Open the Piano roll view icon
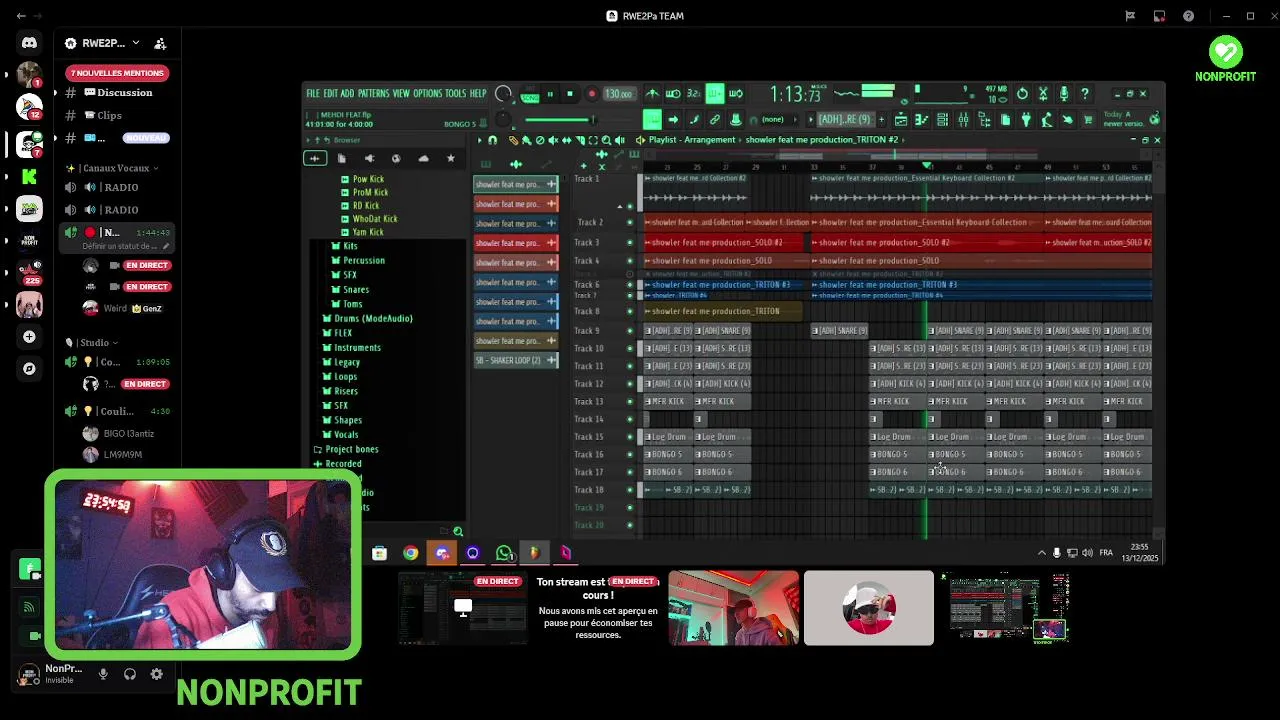 tap(921, 120)
